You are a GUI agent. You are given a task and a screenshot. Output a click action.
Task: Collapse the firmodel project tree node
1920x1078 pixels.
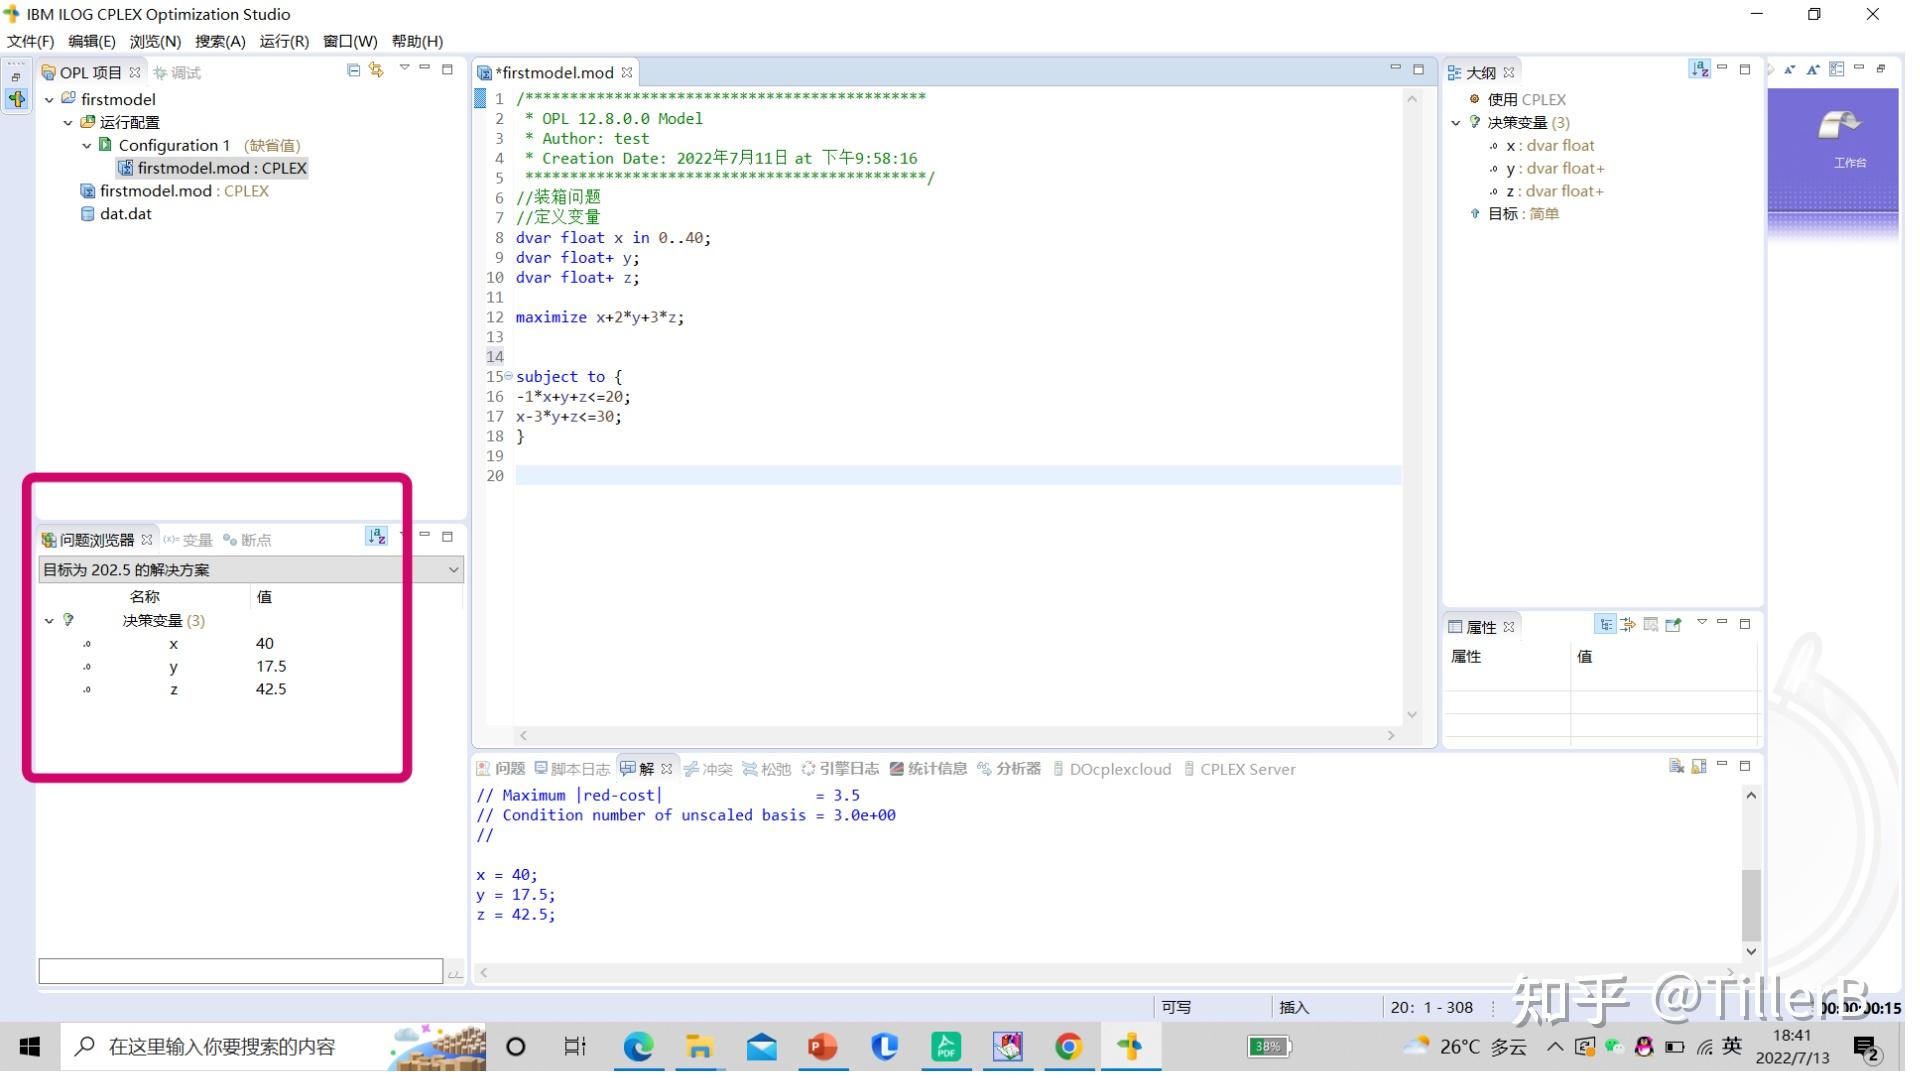50,100
